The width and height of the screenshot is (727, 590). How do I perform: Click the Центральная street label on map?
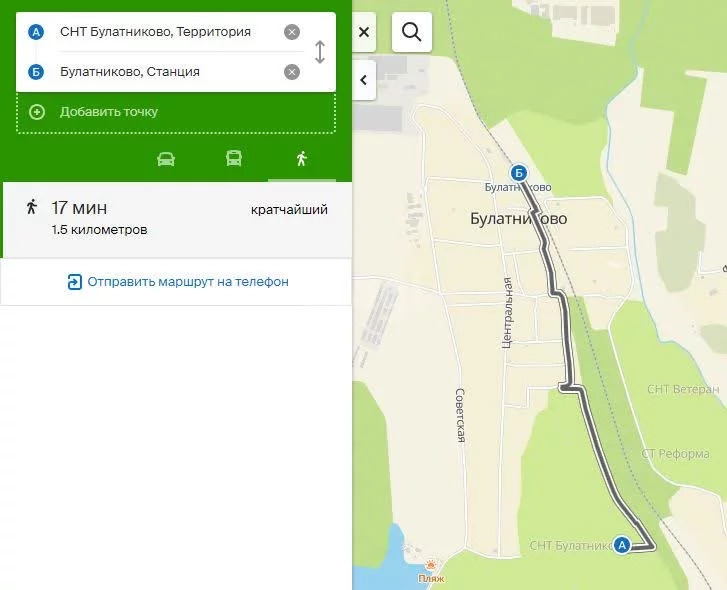coord(507,313)
